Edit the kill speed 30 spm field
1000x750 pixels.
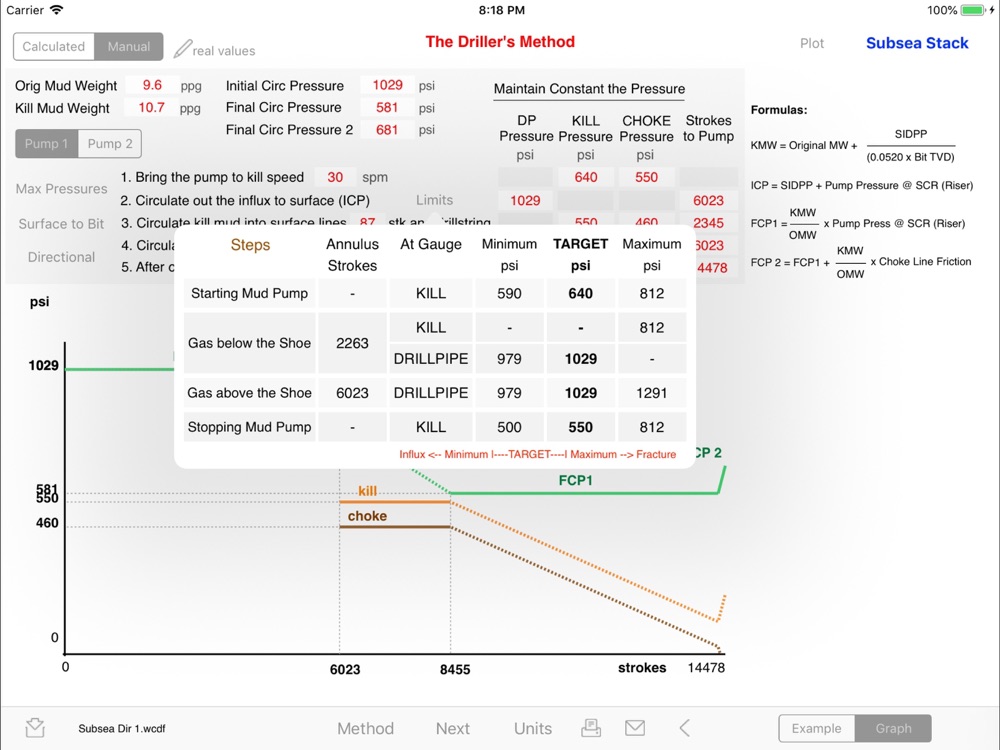click(335, 177)
